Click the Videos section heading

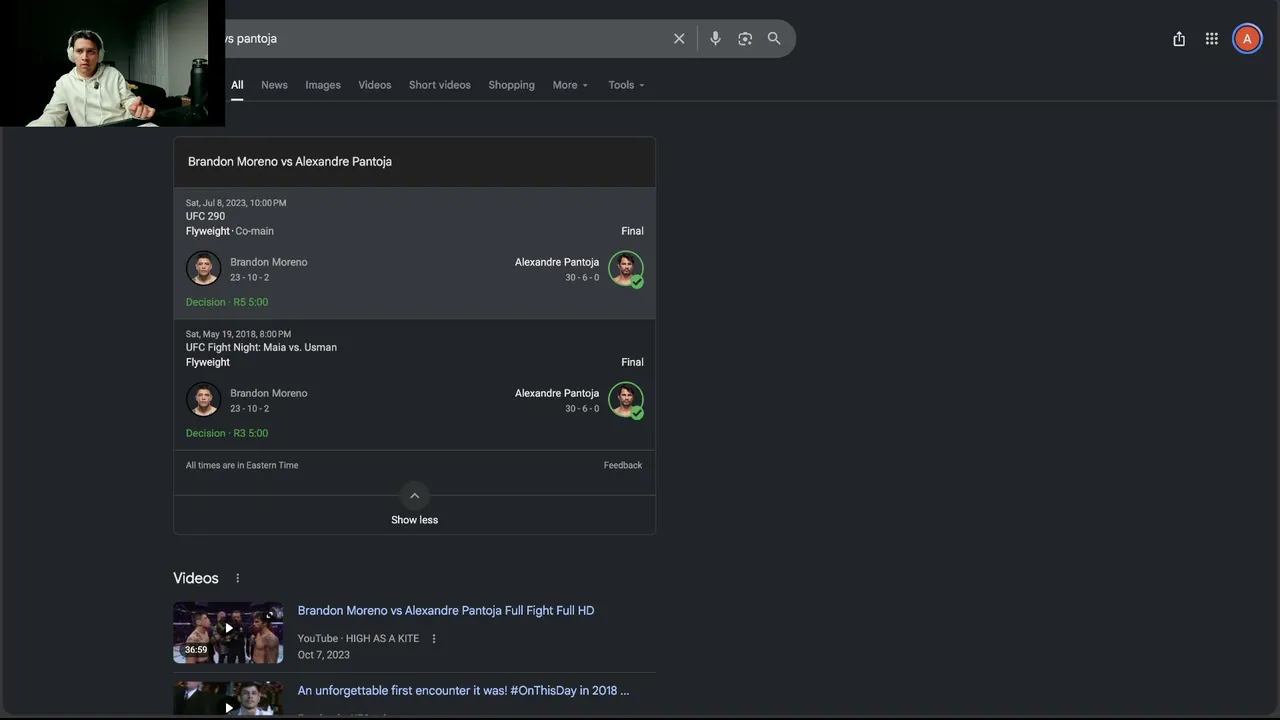tap(196, 578)
